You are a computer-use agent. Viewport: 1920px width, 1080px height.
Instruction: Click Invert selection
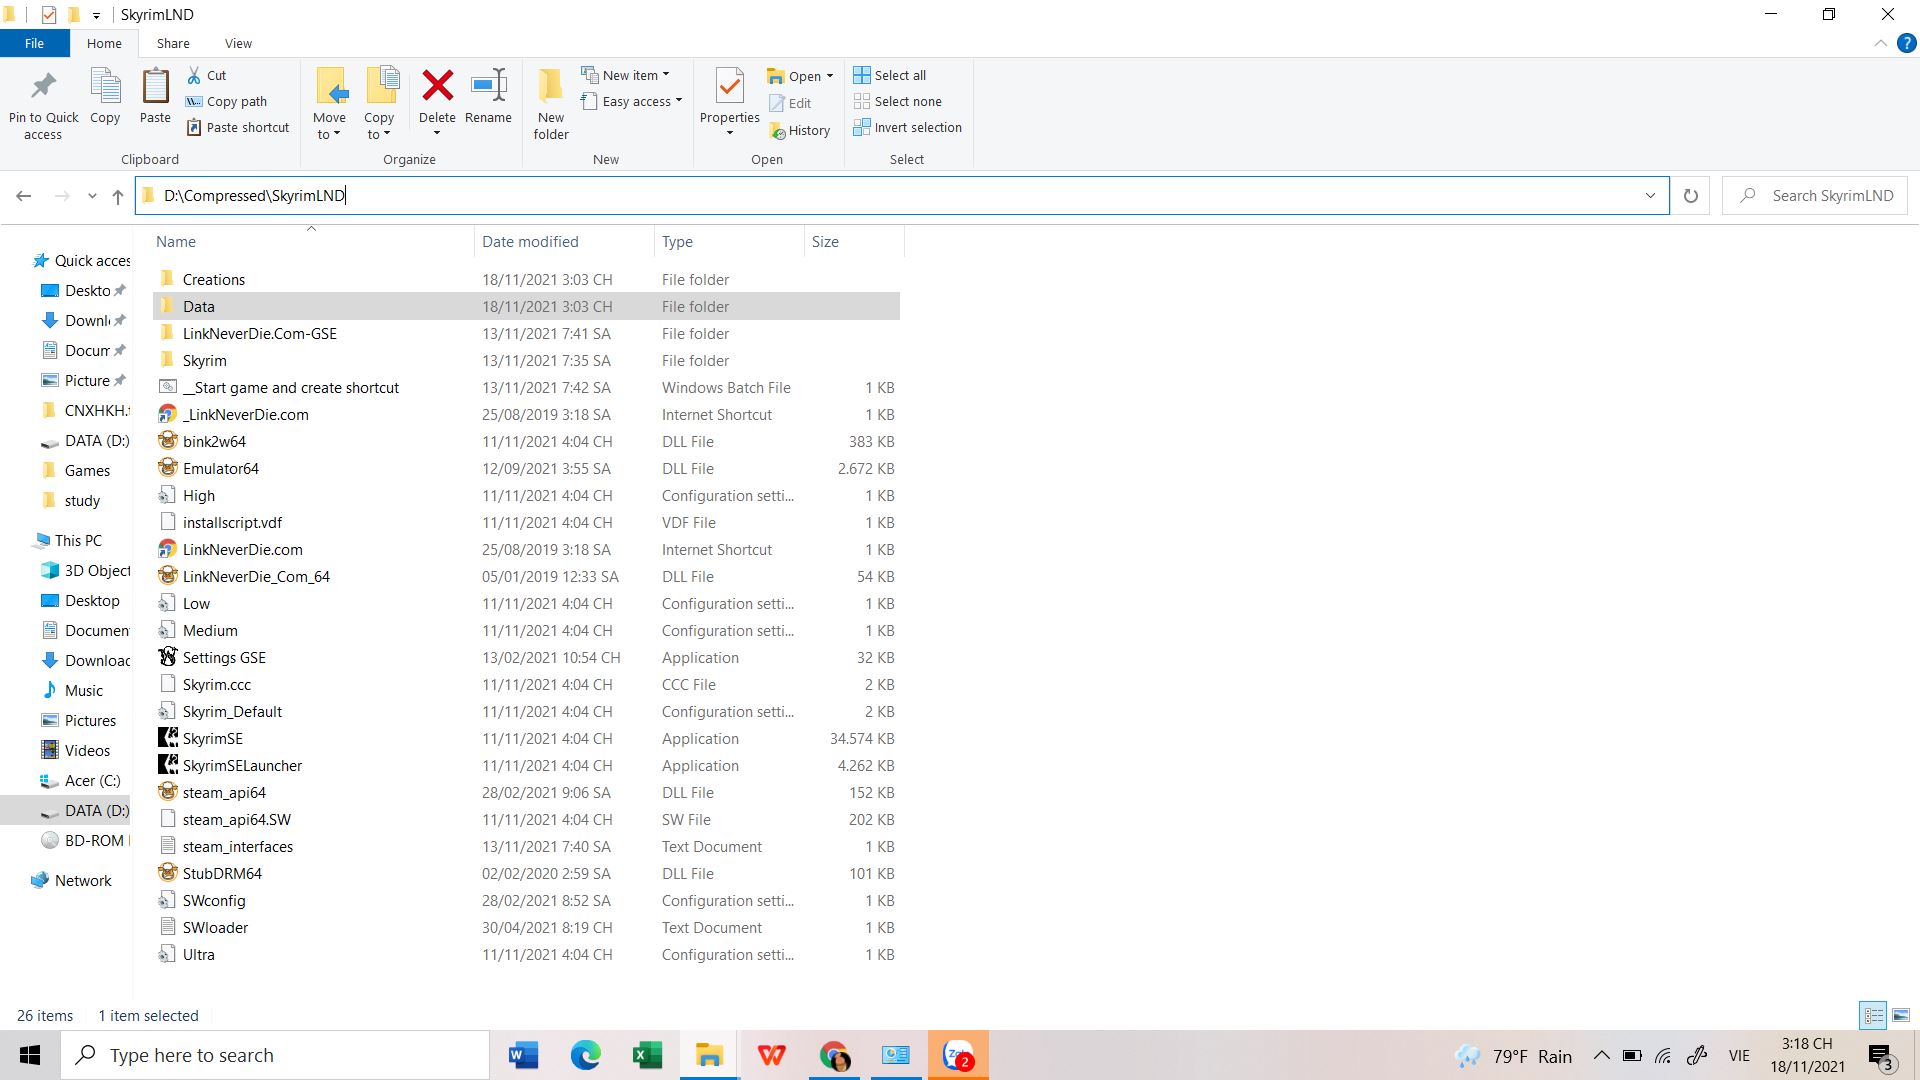pos(907,127)
